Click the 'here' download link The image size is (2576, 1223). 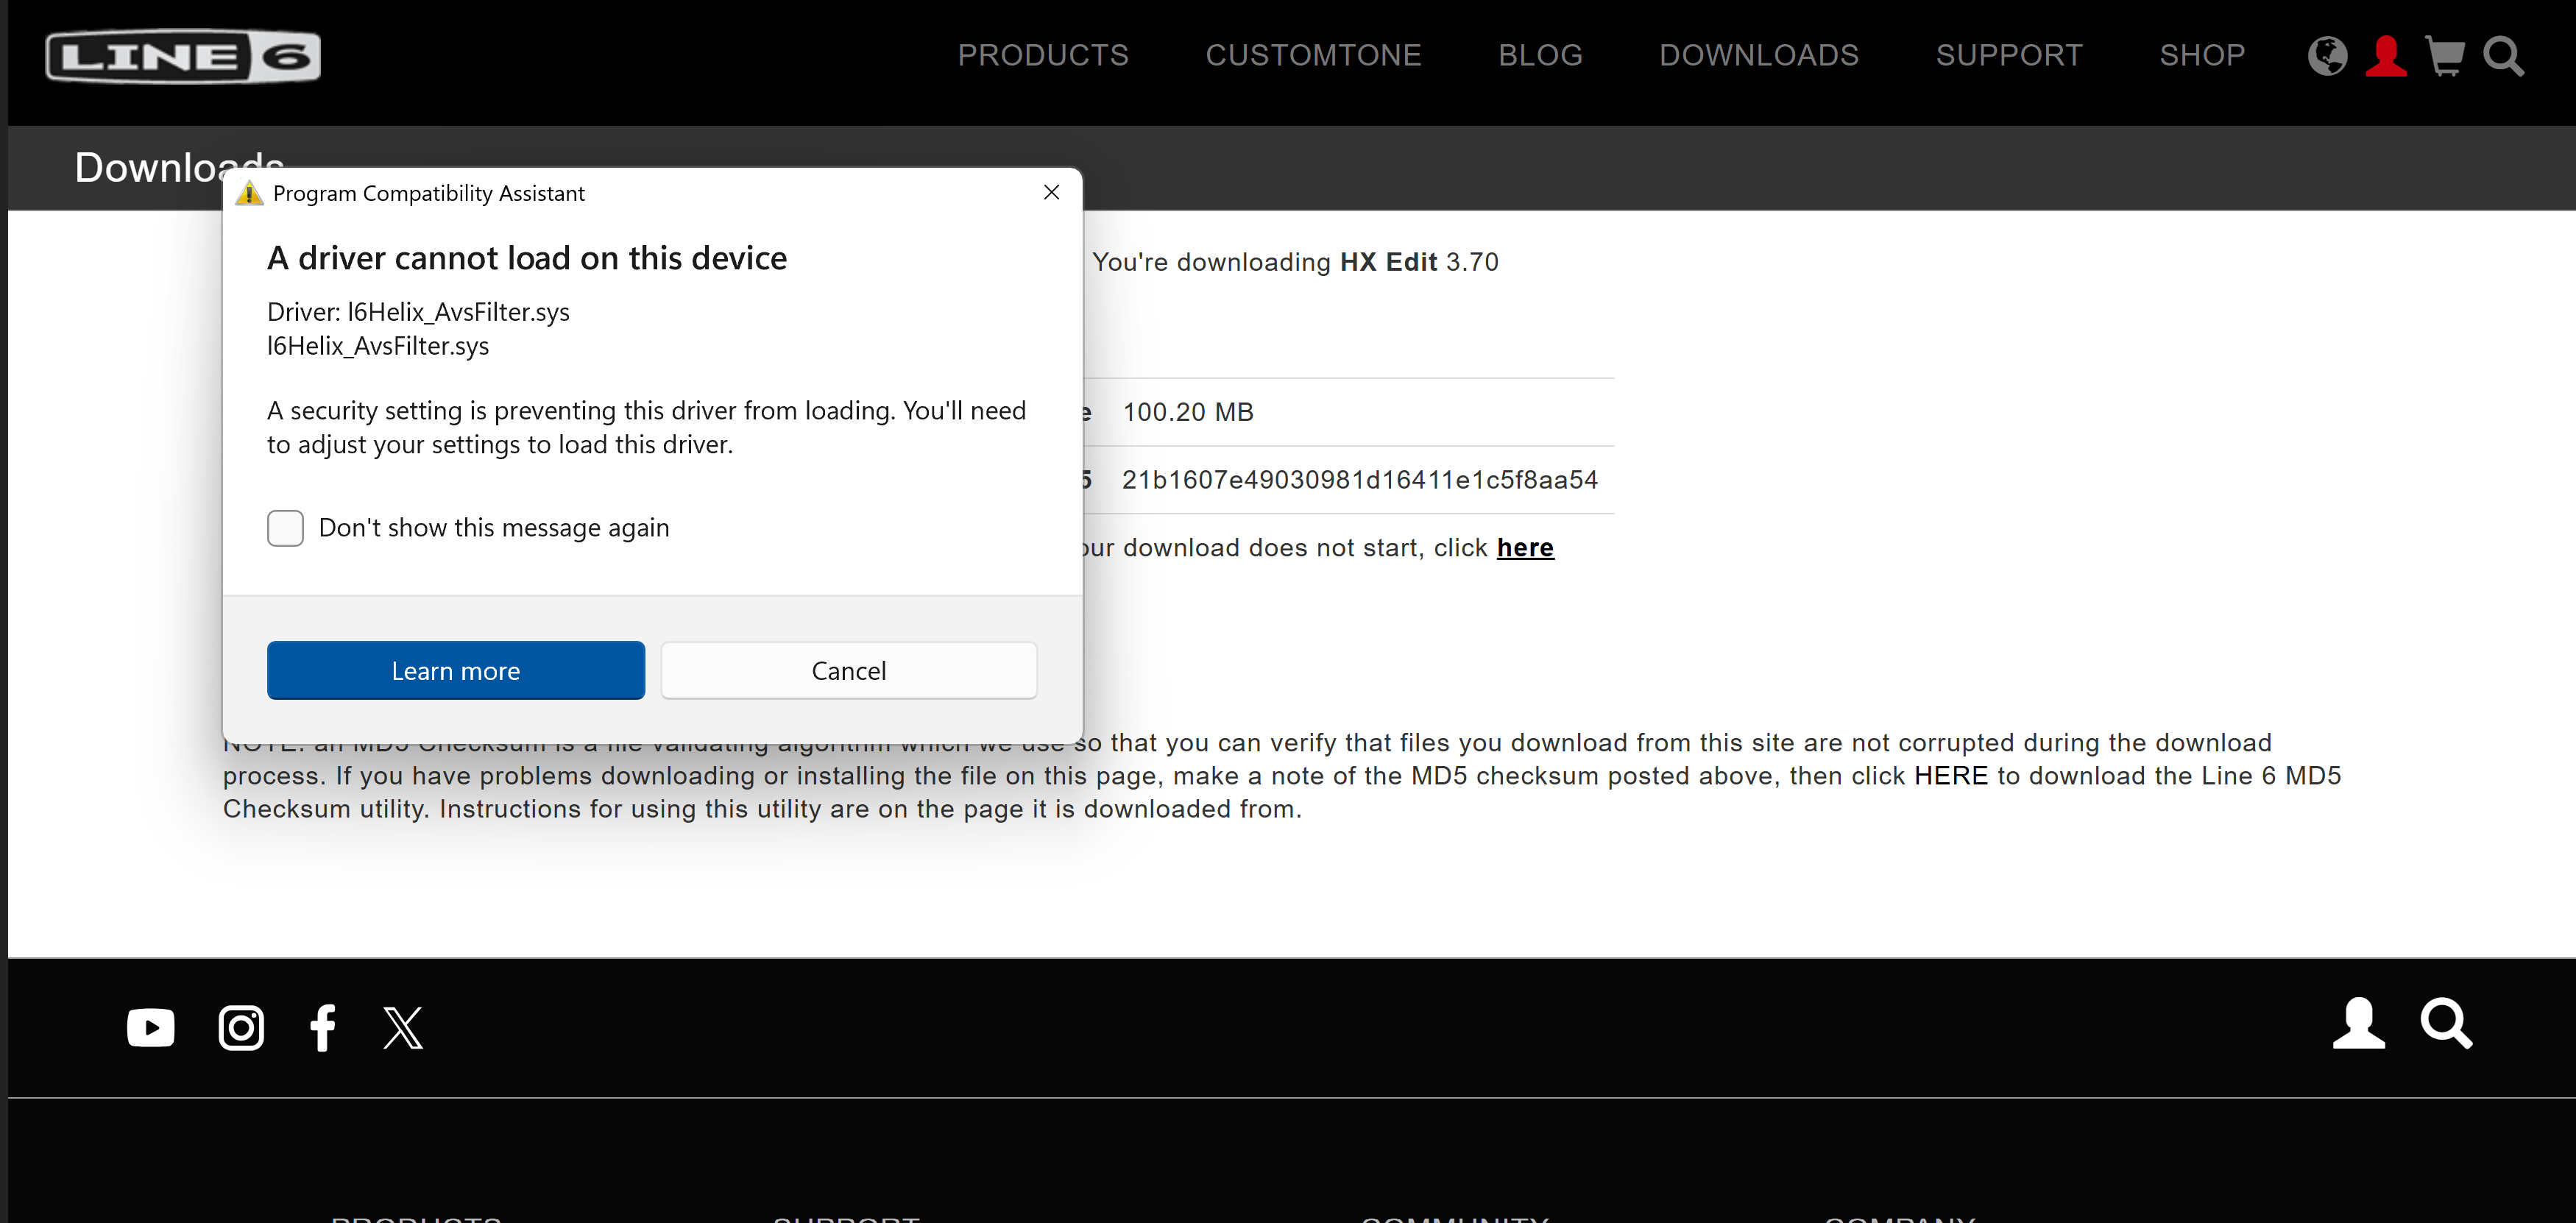[1525, 548]
